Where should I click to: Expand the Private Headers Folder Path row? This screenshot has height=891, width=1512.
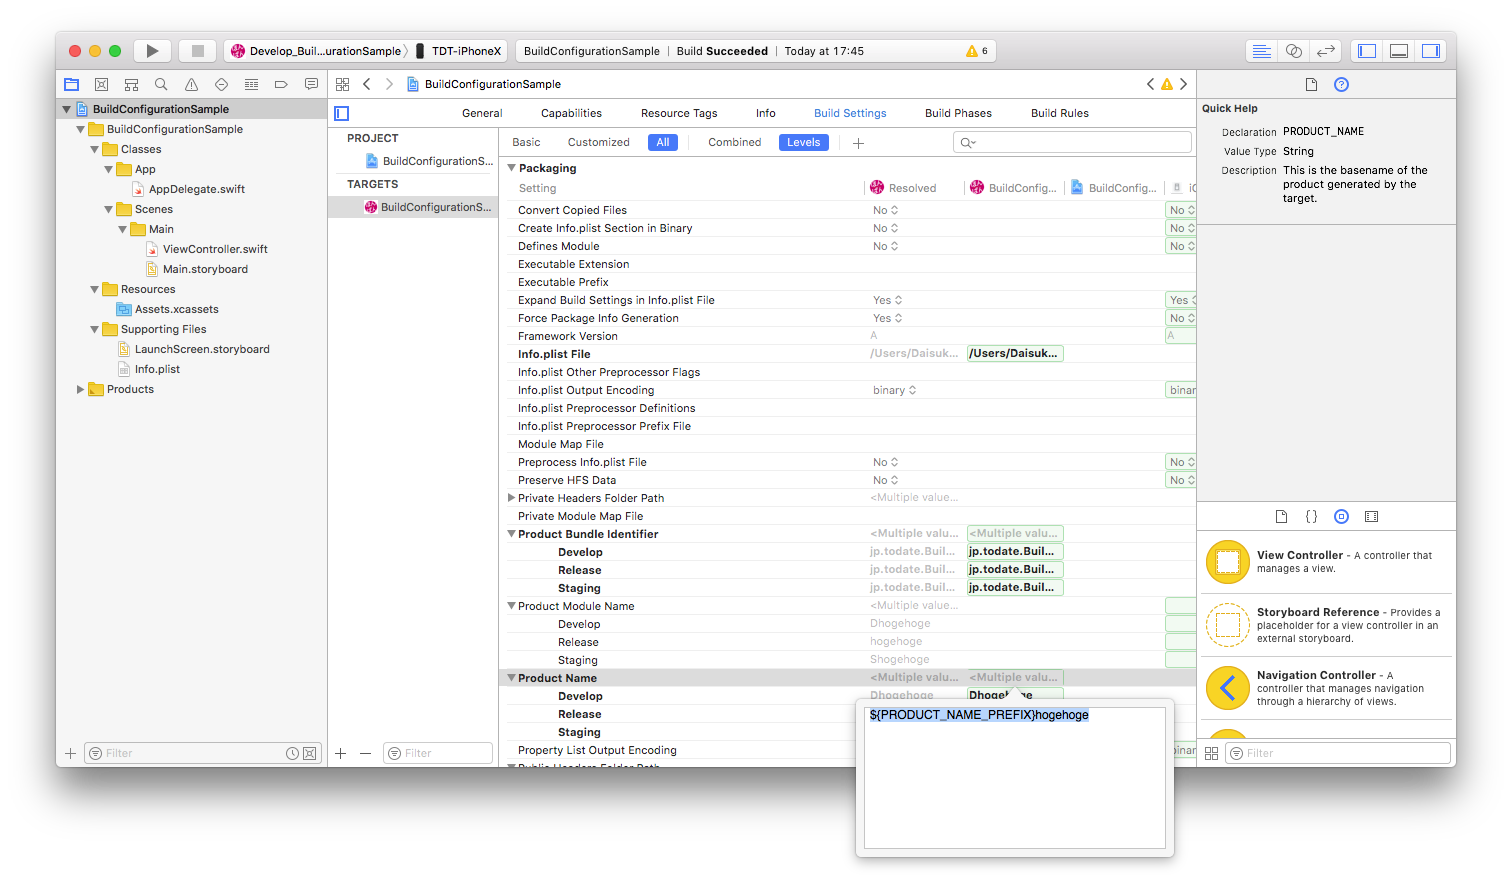tap(511, 498)
